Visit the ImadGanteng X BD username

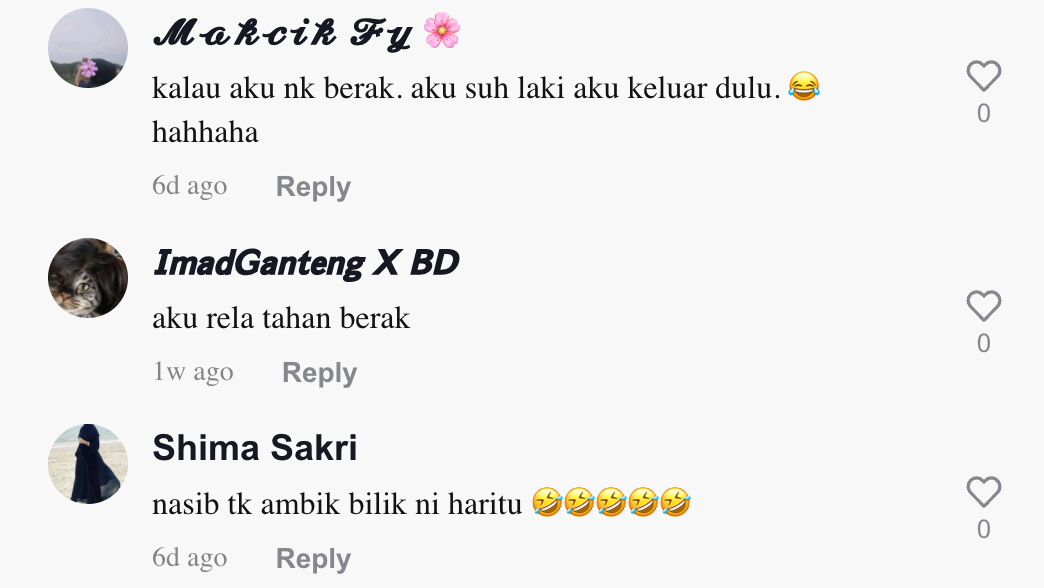[x=306, y=262]
